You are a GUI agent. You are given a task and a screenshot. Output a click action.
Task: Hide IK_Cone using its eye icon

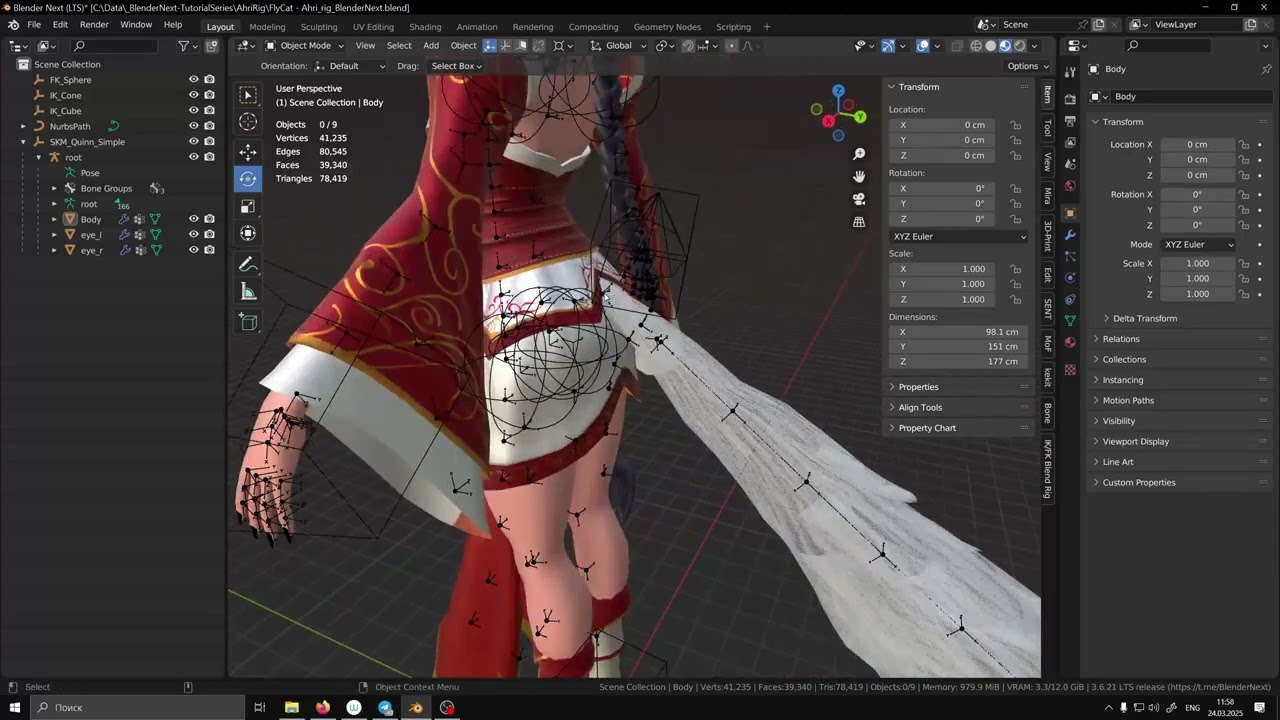(194, 95)
